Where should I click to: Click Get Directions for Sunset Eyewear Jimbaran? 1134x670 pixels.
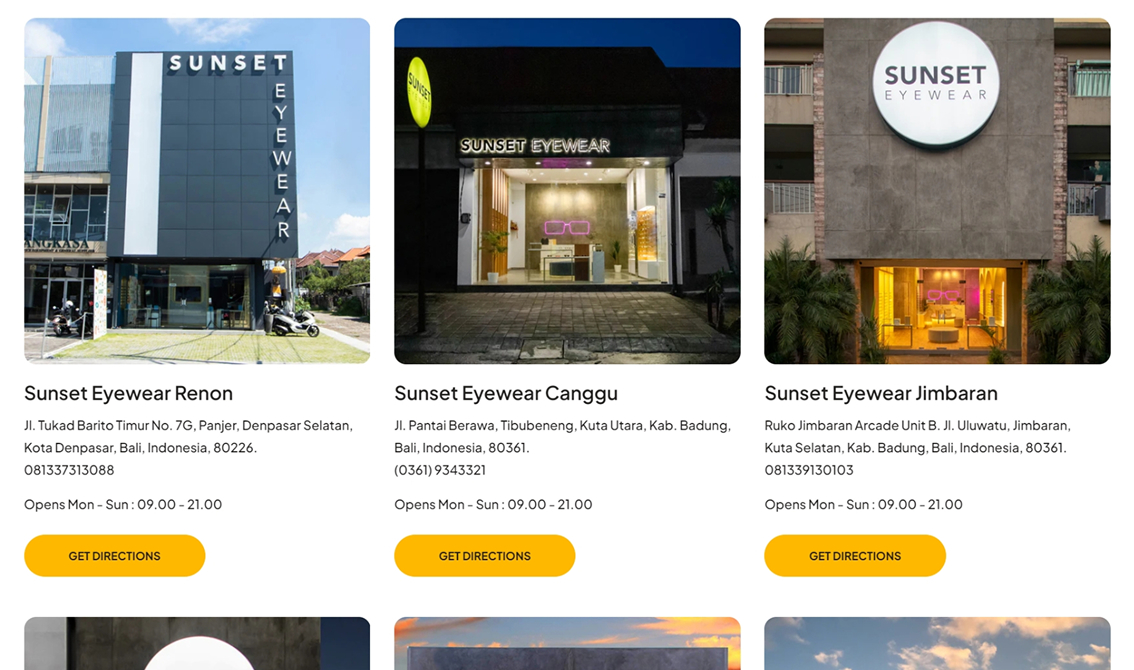pos(855,556)
